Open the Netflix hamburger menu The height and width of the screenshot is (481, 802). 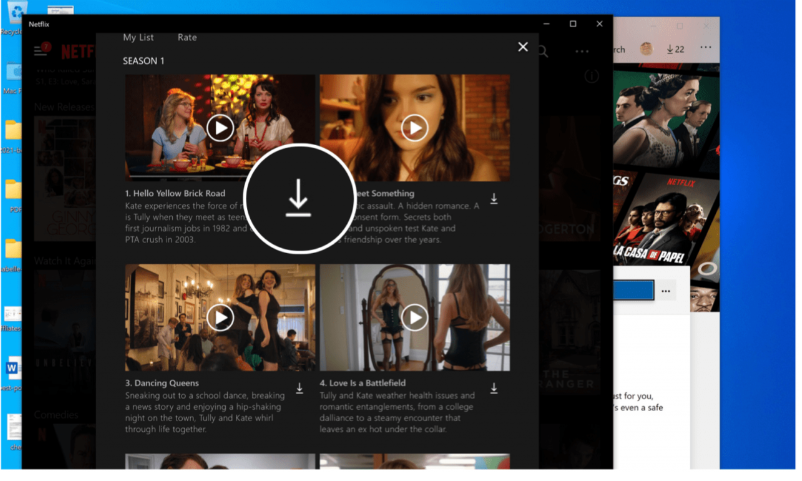pyautogui.click(x=39, y=51)
